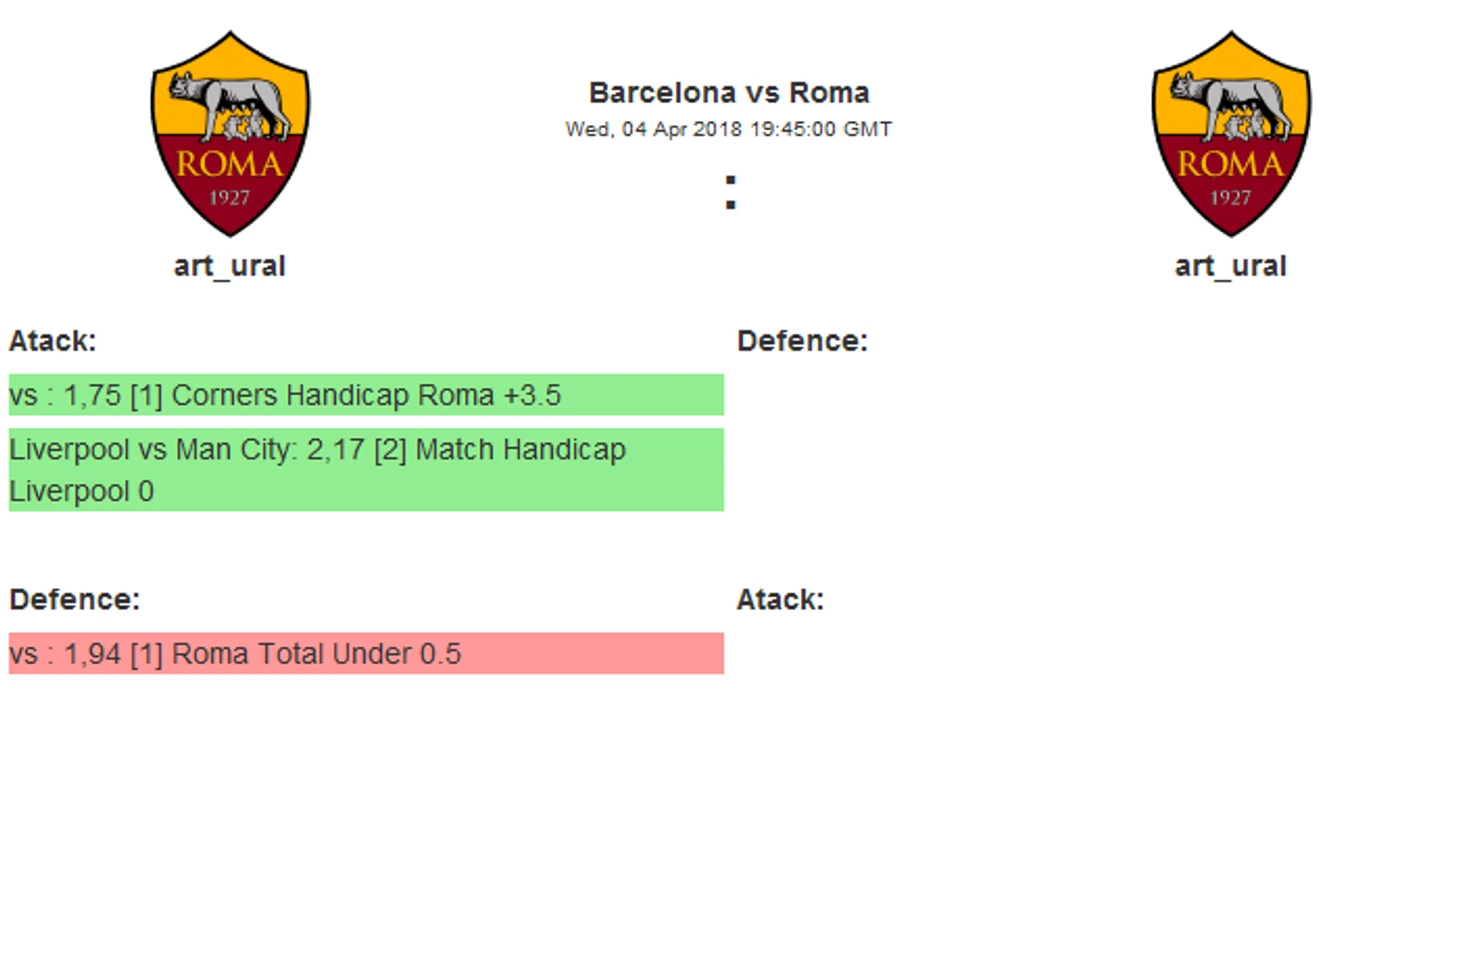Viewport: 1460px width, 959px height.
Task: Click ROMA lettering on the right crest
Action: (x=1231, y=164)
